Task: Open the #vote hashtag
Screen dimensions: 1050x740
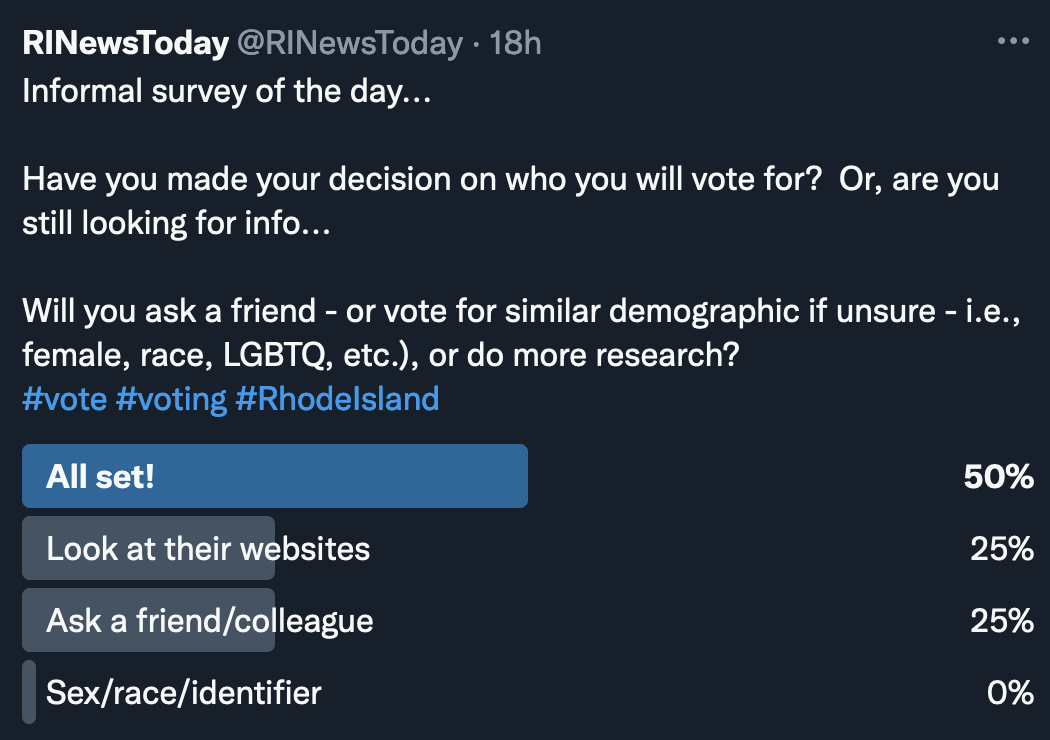Action: click(x=64, y=399)
